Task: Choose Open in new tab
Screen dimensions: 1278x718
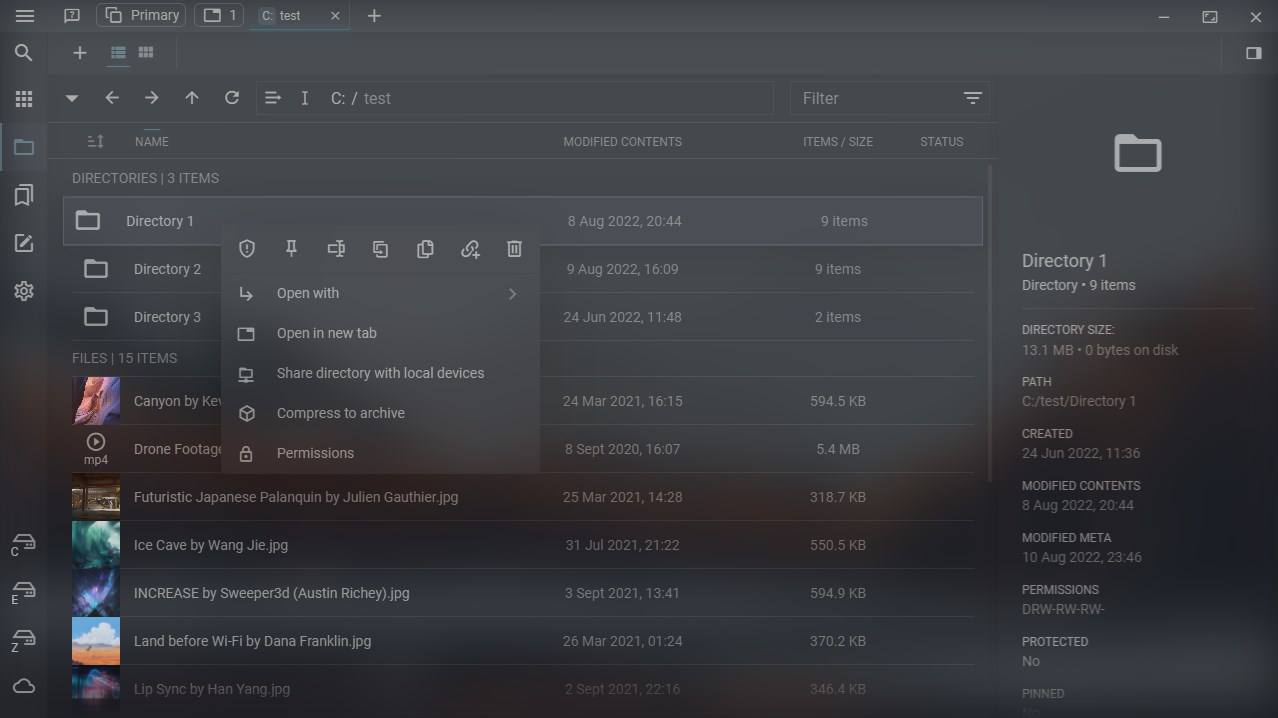Action: coord(380,333)
